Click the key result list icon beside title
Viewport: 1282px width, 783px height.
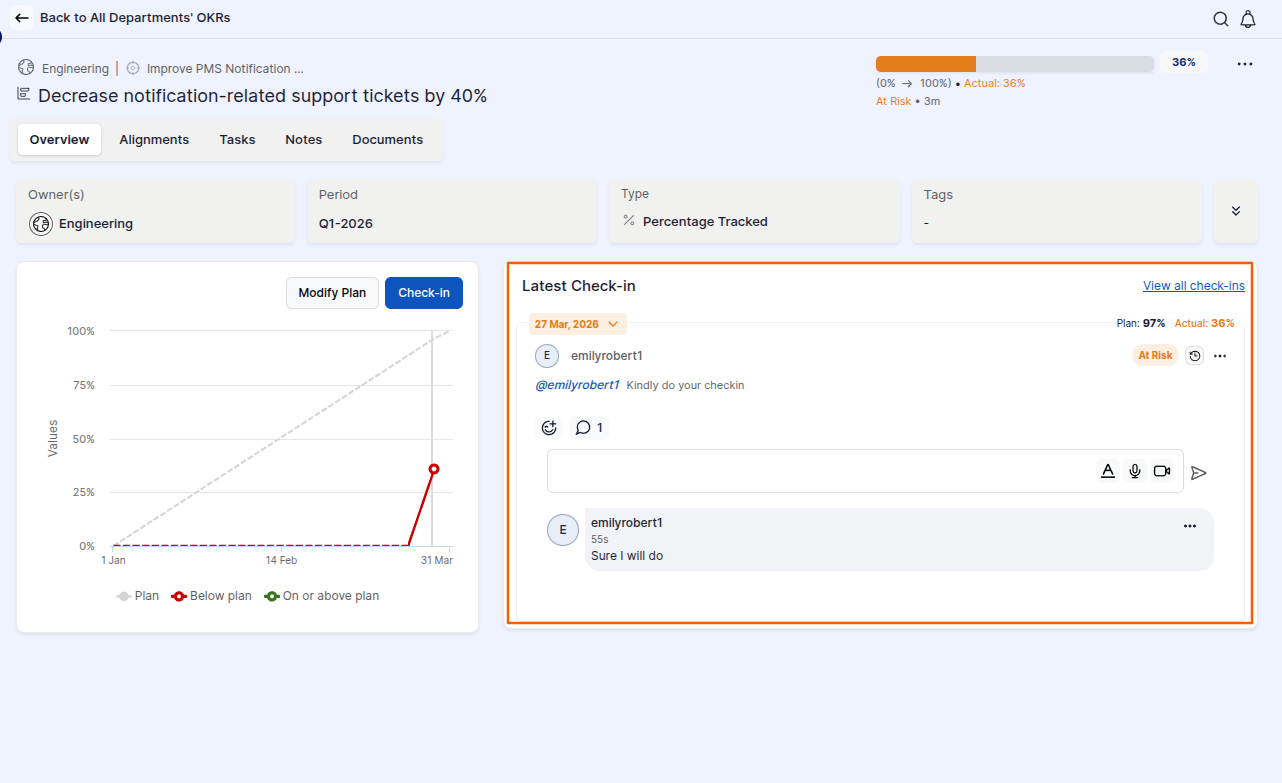coord(24,93)
